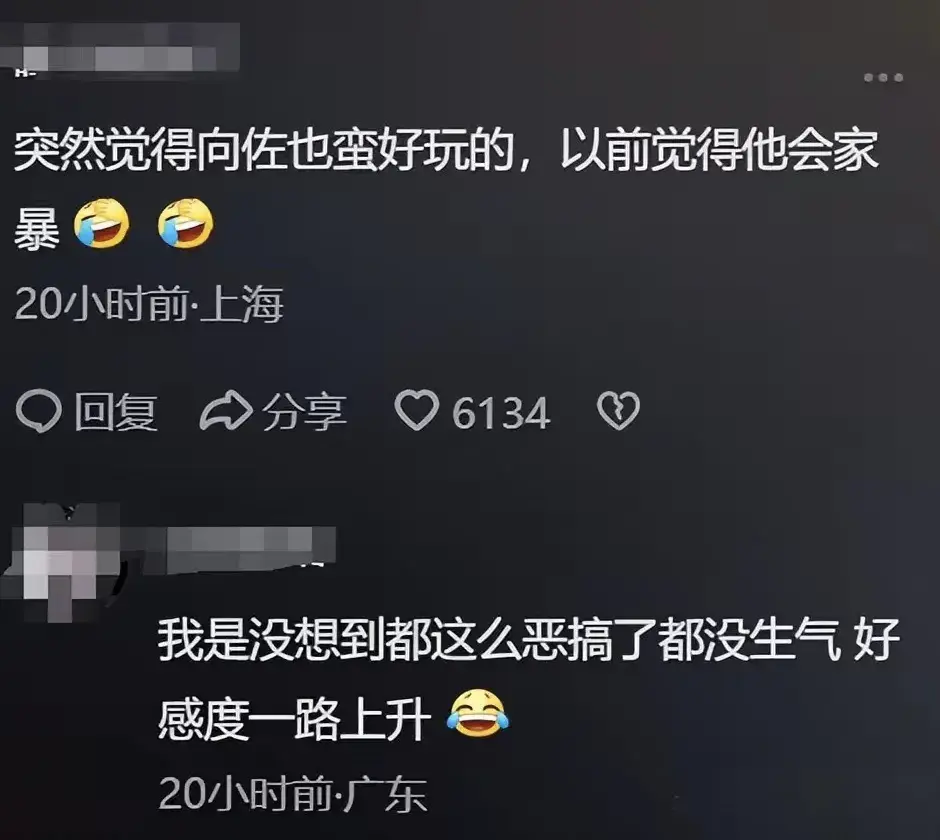
Task: Click the 20小时前·上海 timestamp
Action: pyautogui.click(x=149, y=304)
